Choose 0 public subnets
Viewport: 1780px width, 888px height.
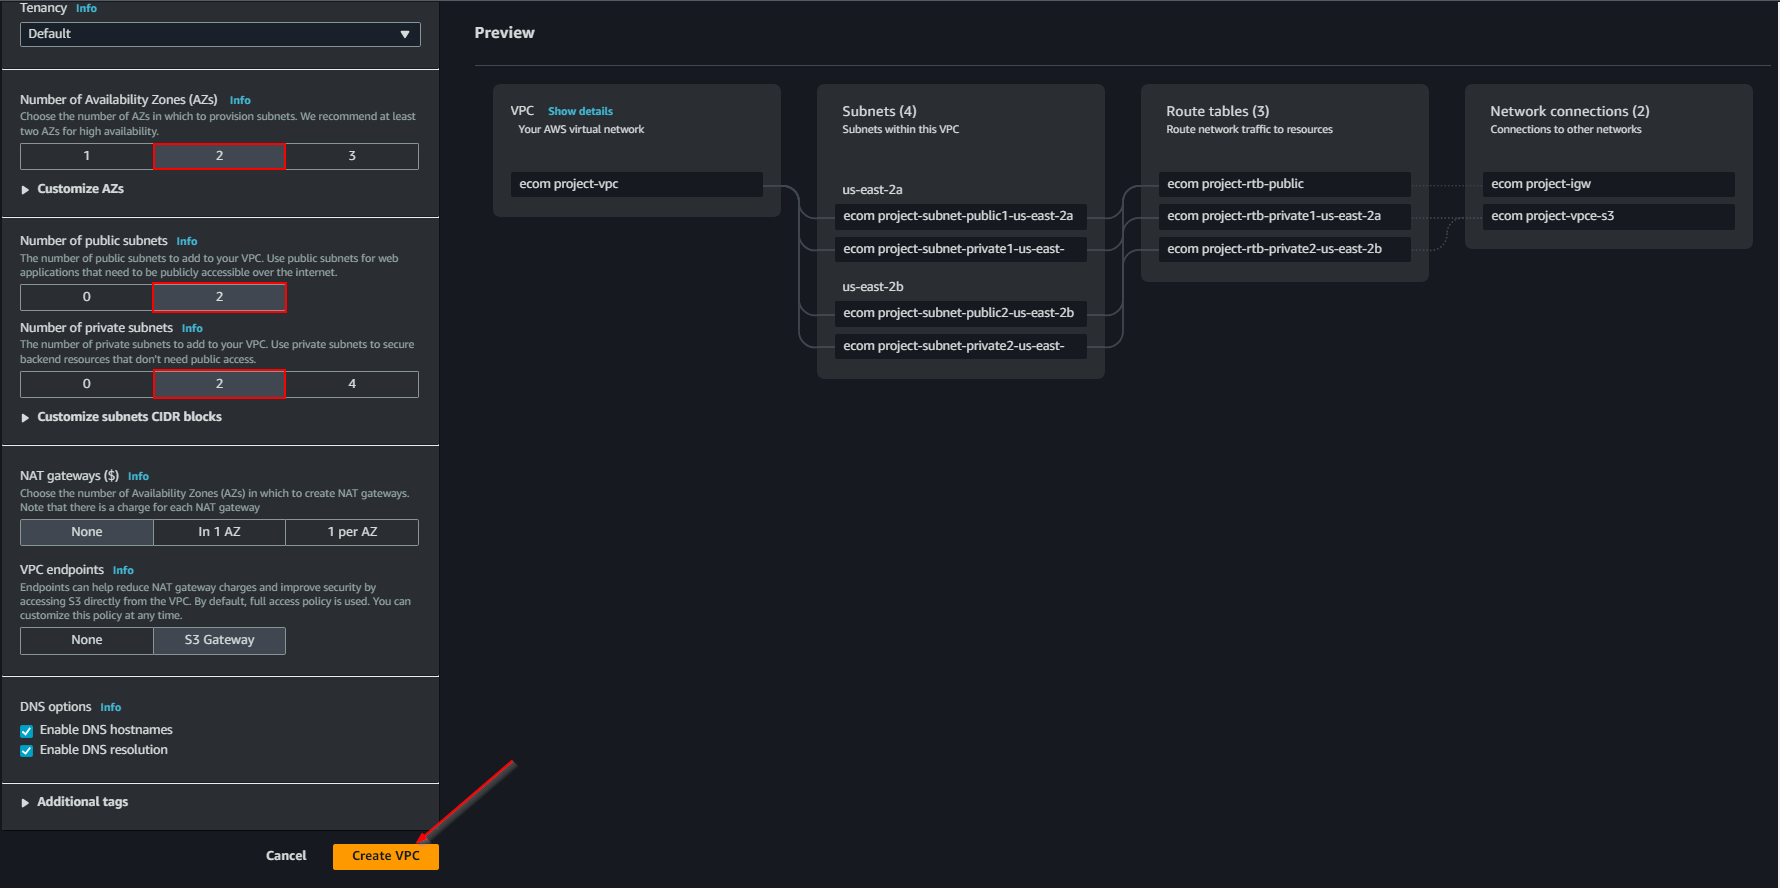(x=87, y=297)
